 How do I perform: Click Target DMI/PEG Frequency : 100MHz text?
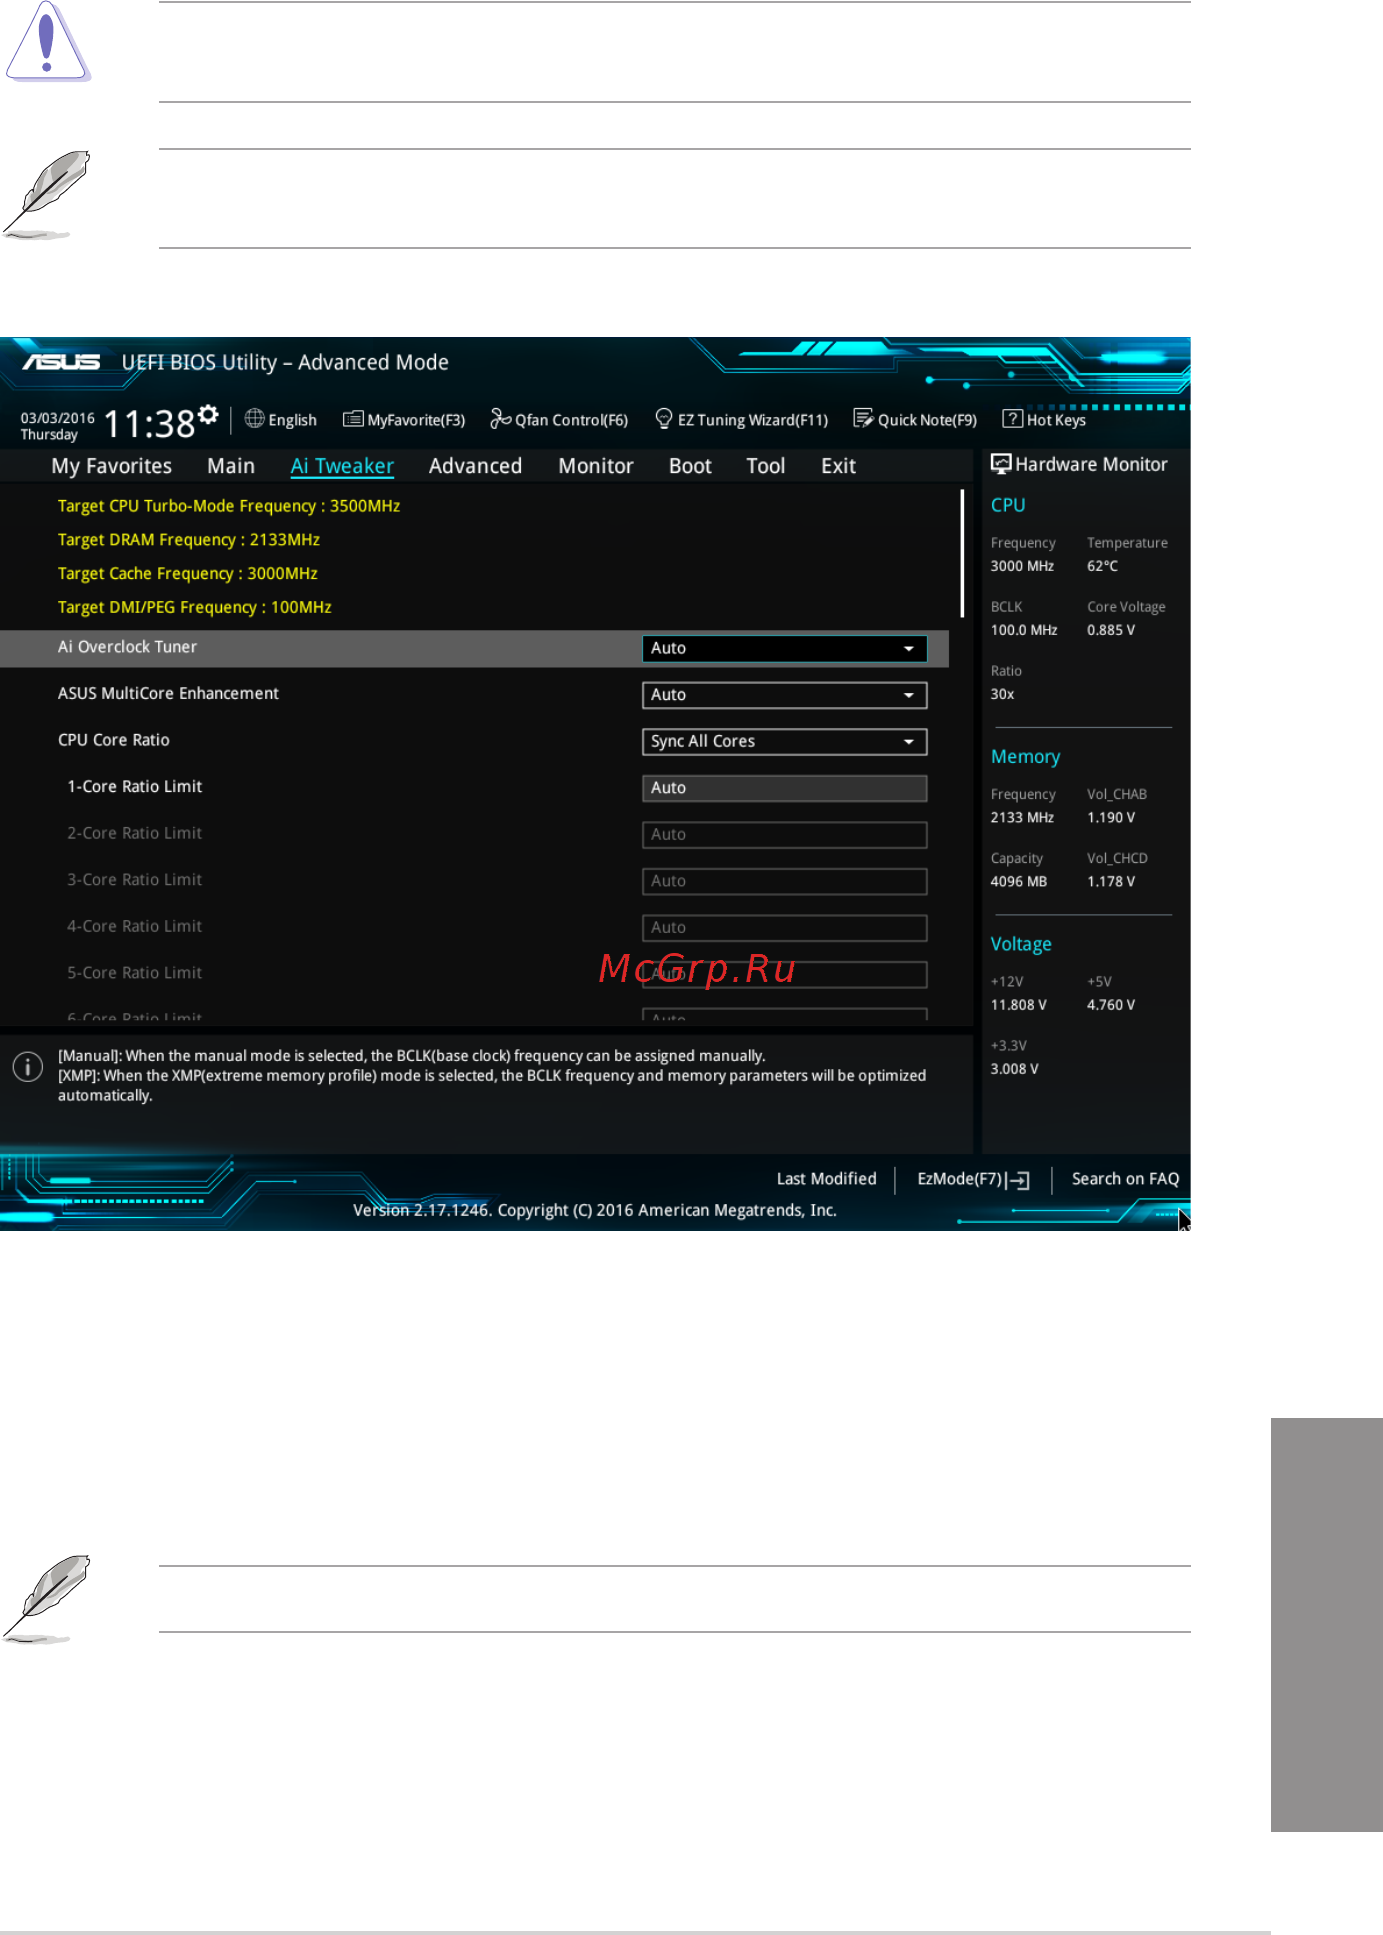[x=195, y=608]
